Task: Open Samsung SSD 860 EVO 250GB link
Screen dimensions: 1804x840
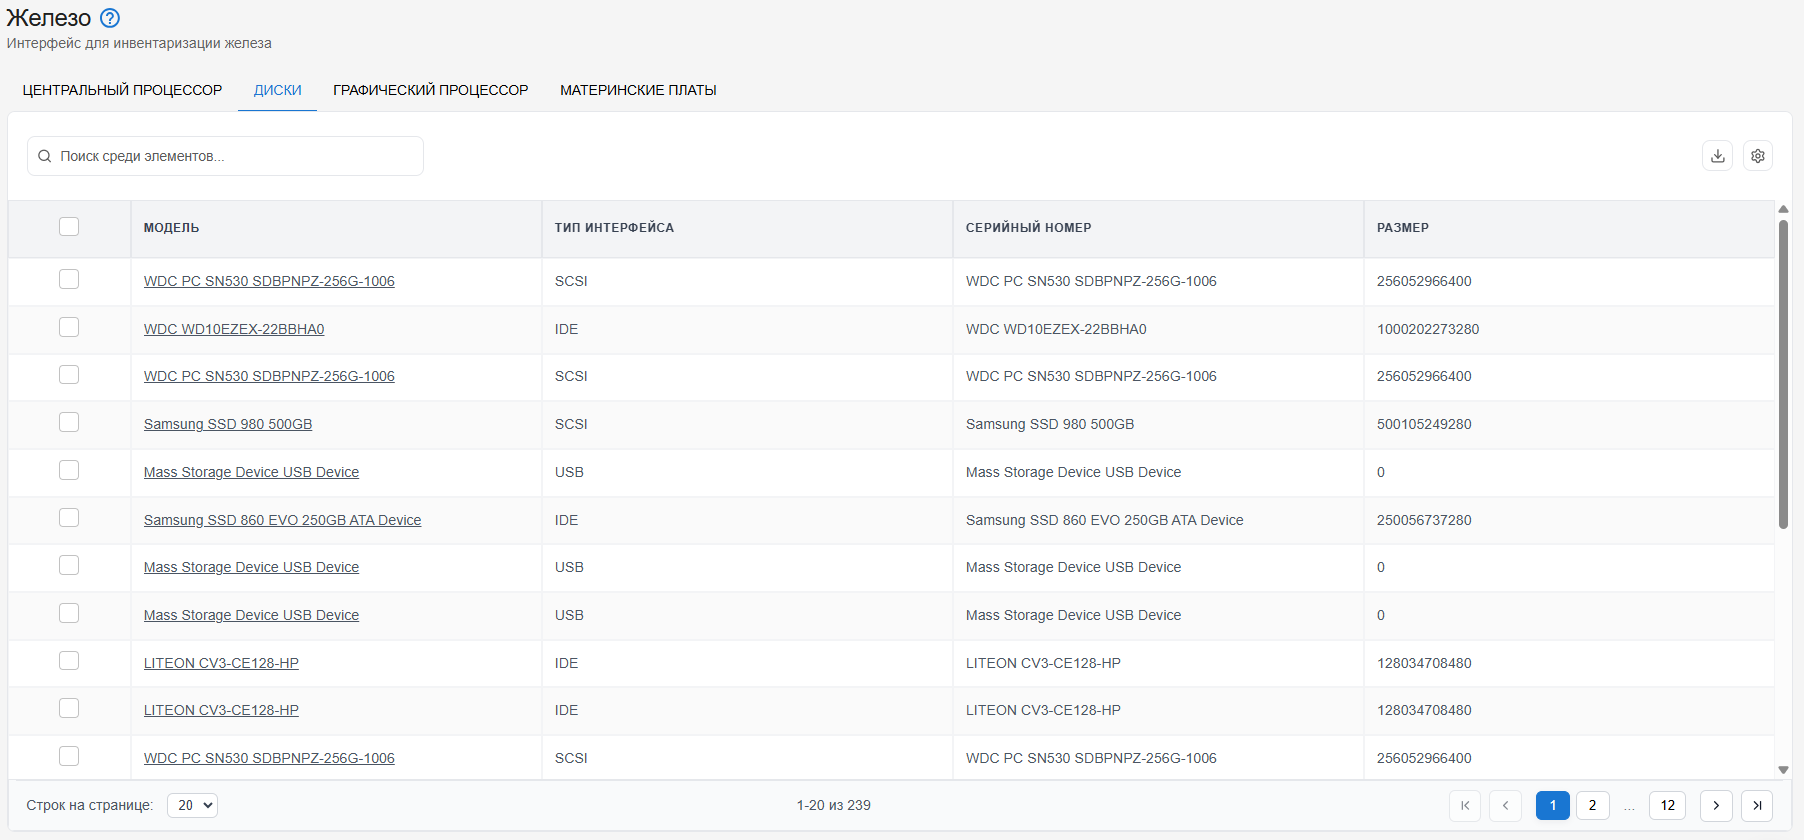Action: (282, 520)
